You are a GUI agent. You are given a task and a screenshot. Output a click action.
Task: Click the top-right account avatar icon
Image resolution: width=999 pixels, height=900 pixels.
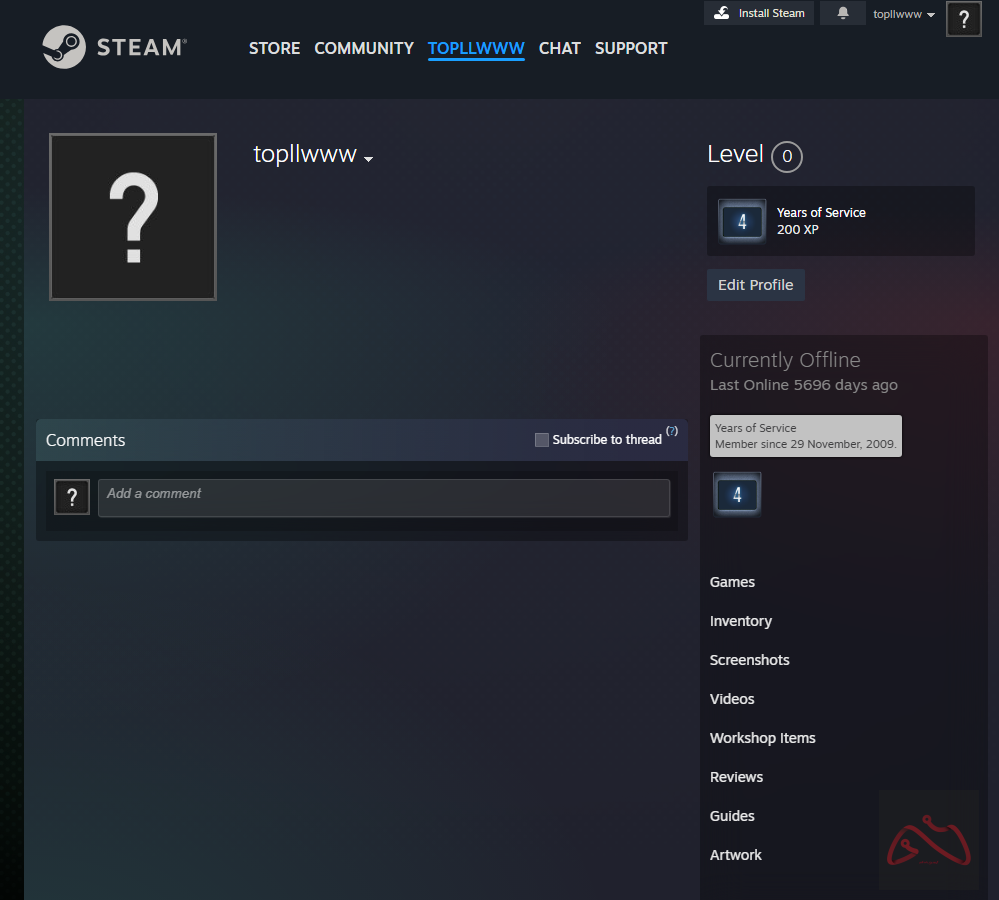coord(963,19)
